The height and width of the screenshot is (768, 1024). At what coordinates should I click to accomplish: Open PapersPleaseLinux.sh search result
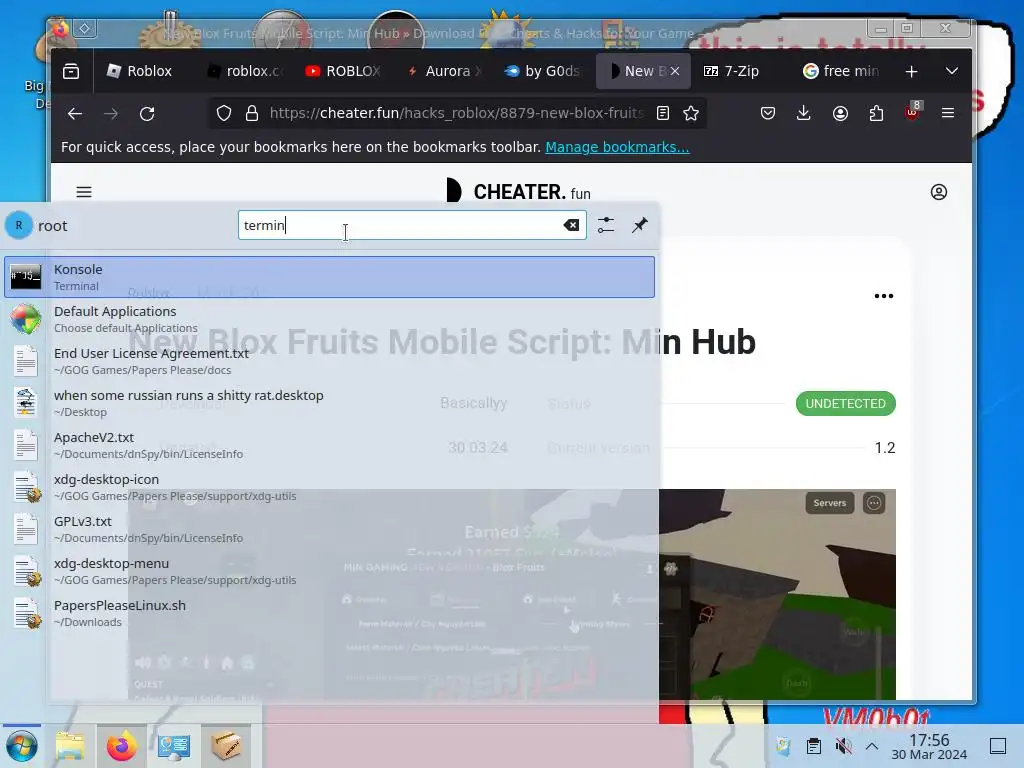tap(329, 613)
